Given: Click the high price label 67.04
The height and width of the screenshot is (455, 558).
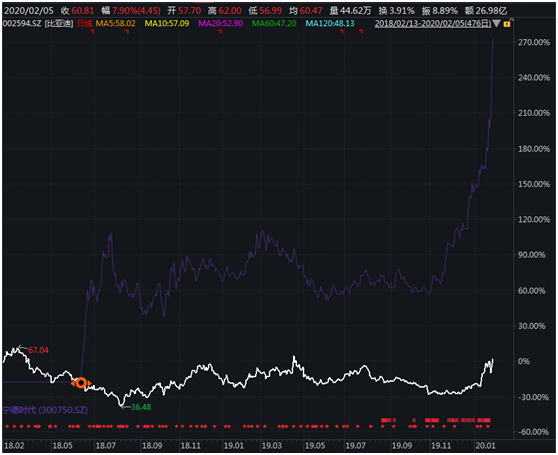Looking at the screenshot, I should click(x=38, y=350).
